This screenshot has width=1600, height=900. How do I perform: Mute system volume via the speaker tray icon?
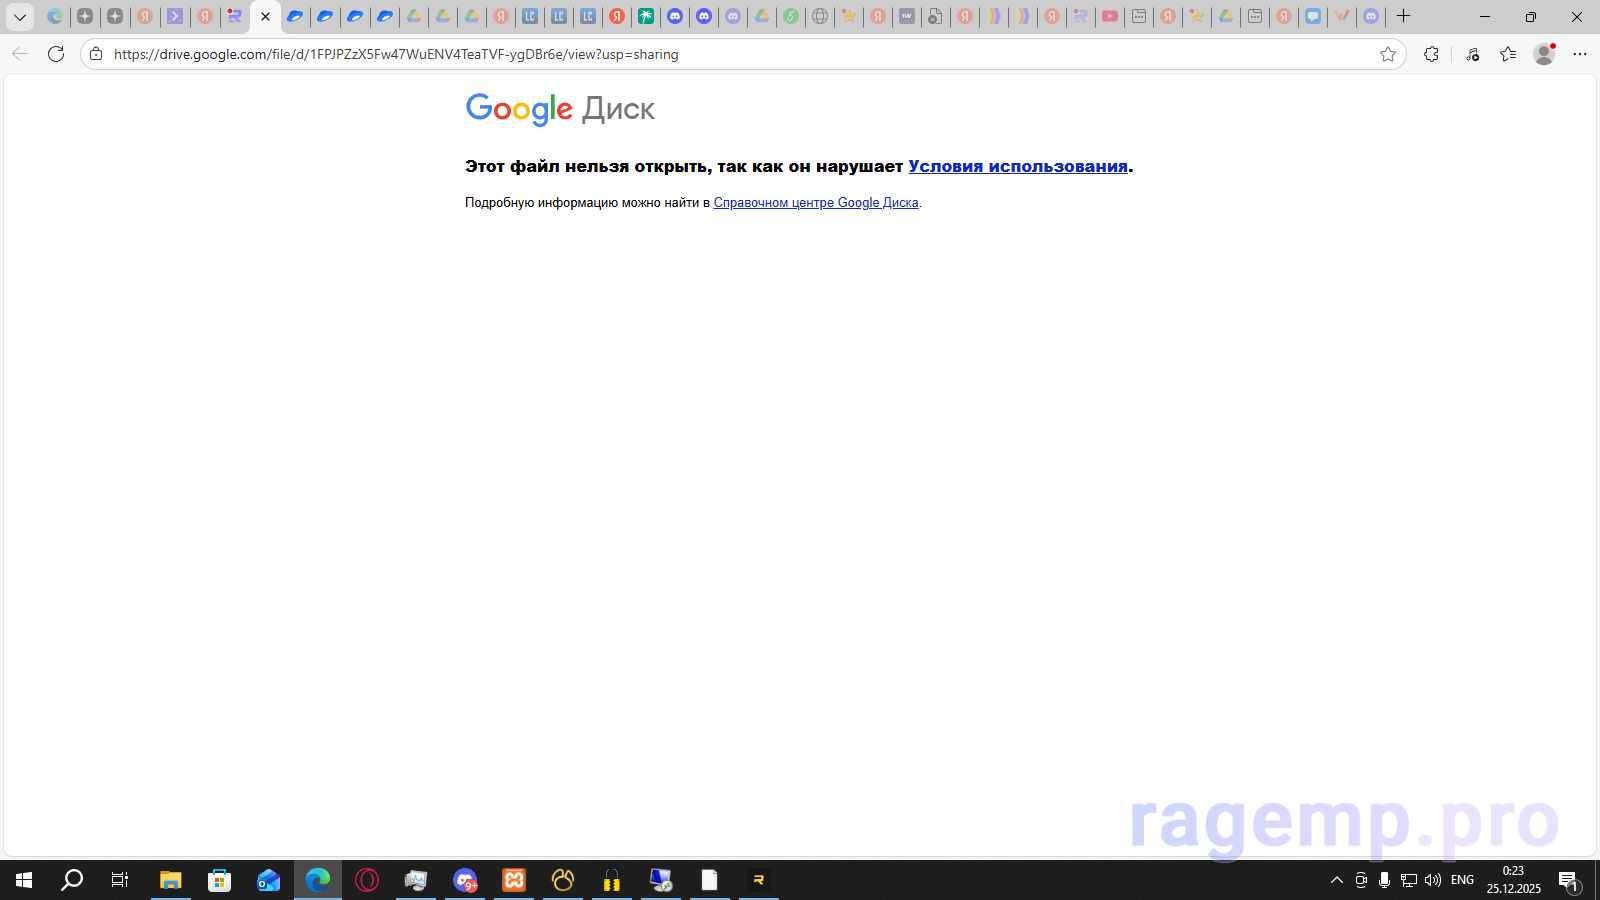1432,880
